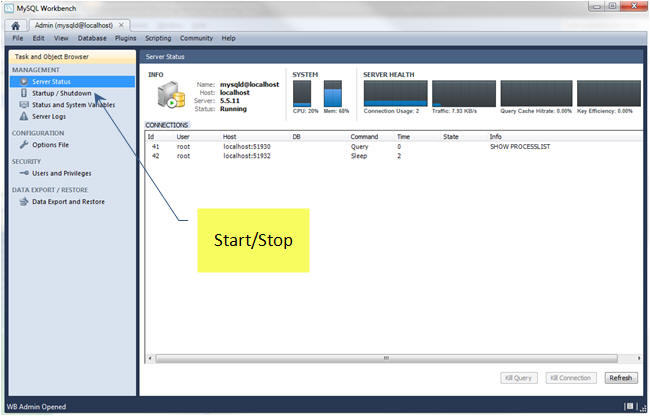Click the Traffic graph
The width and height of the screenshot is (650, 416).
point(464,93)
